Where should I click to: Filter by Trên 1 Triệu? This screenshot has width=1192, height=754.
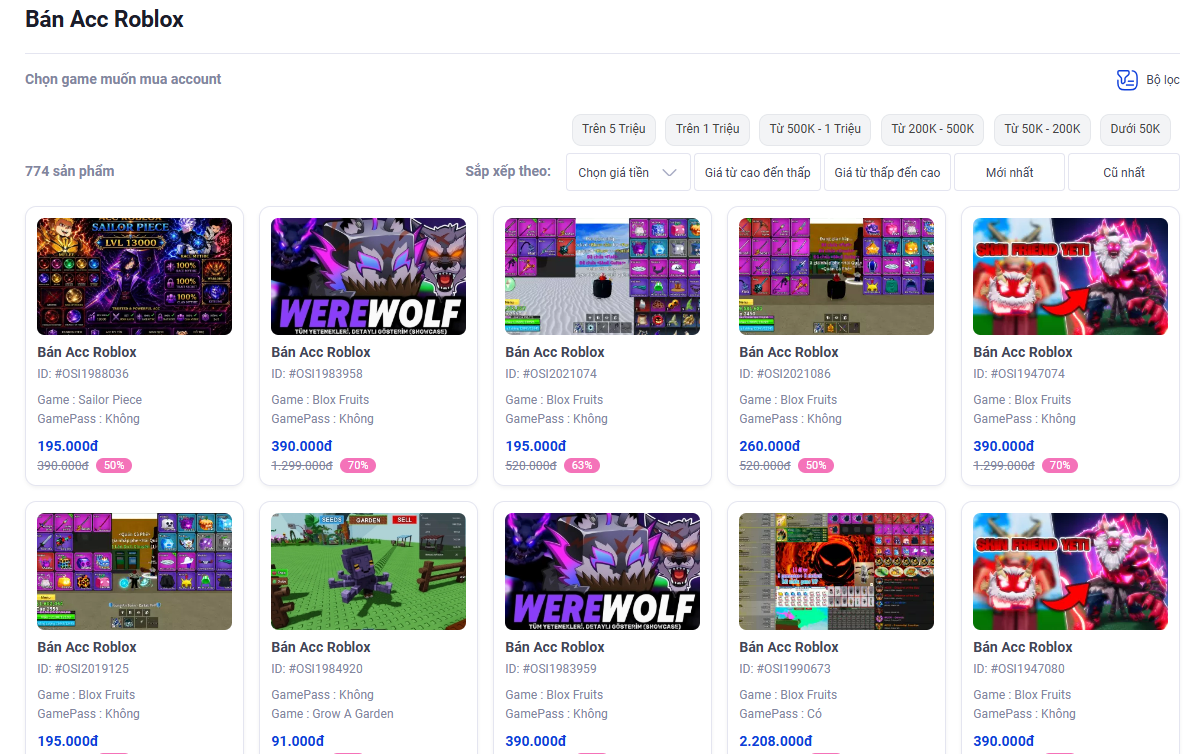[x=707, y=129]
